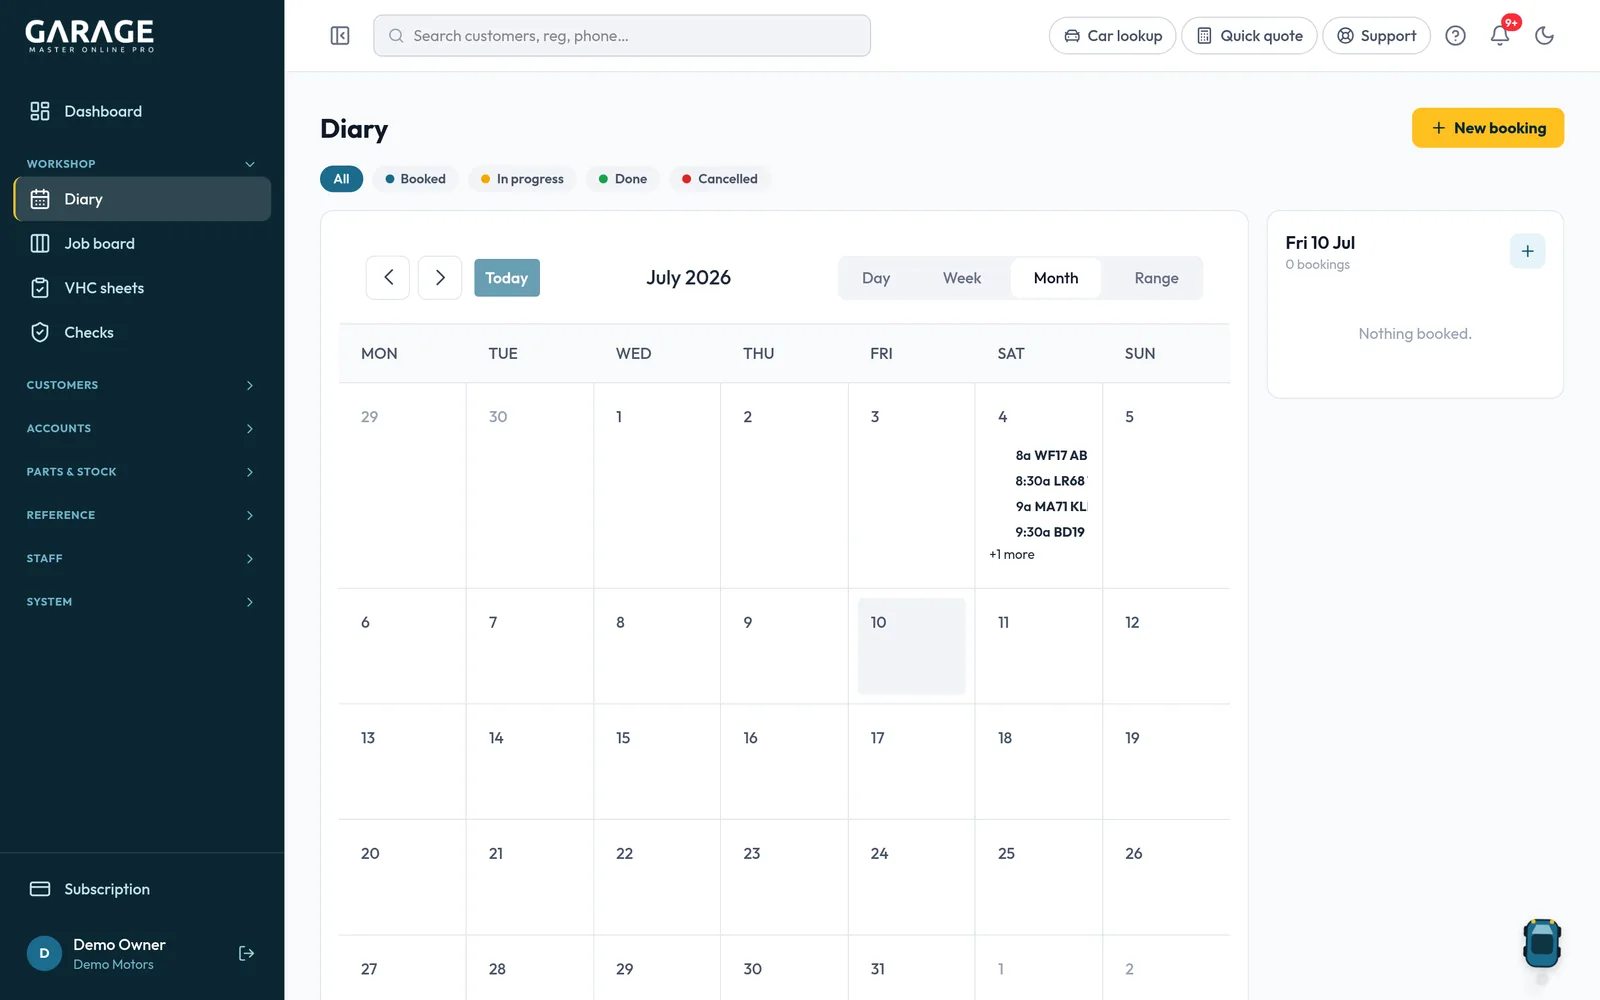1600x1000 pixels.
Task: Open Checks shield item
Action: coord(142,332)
